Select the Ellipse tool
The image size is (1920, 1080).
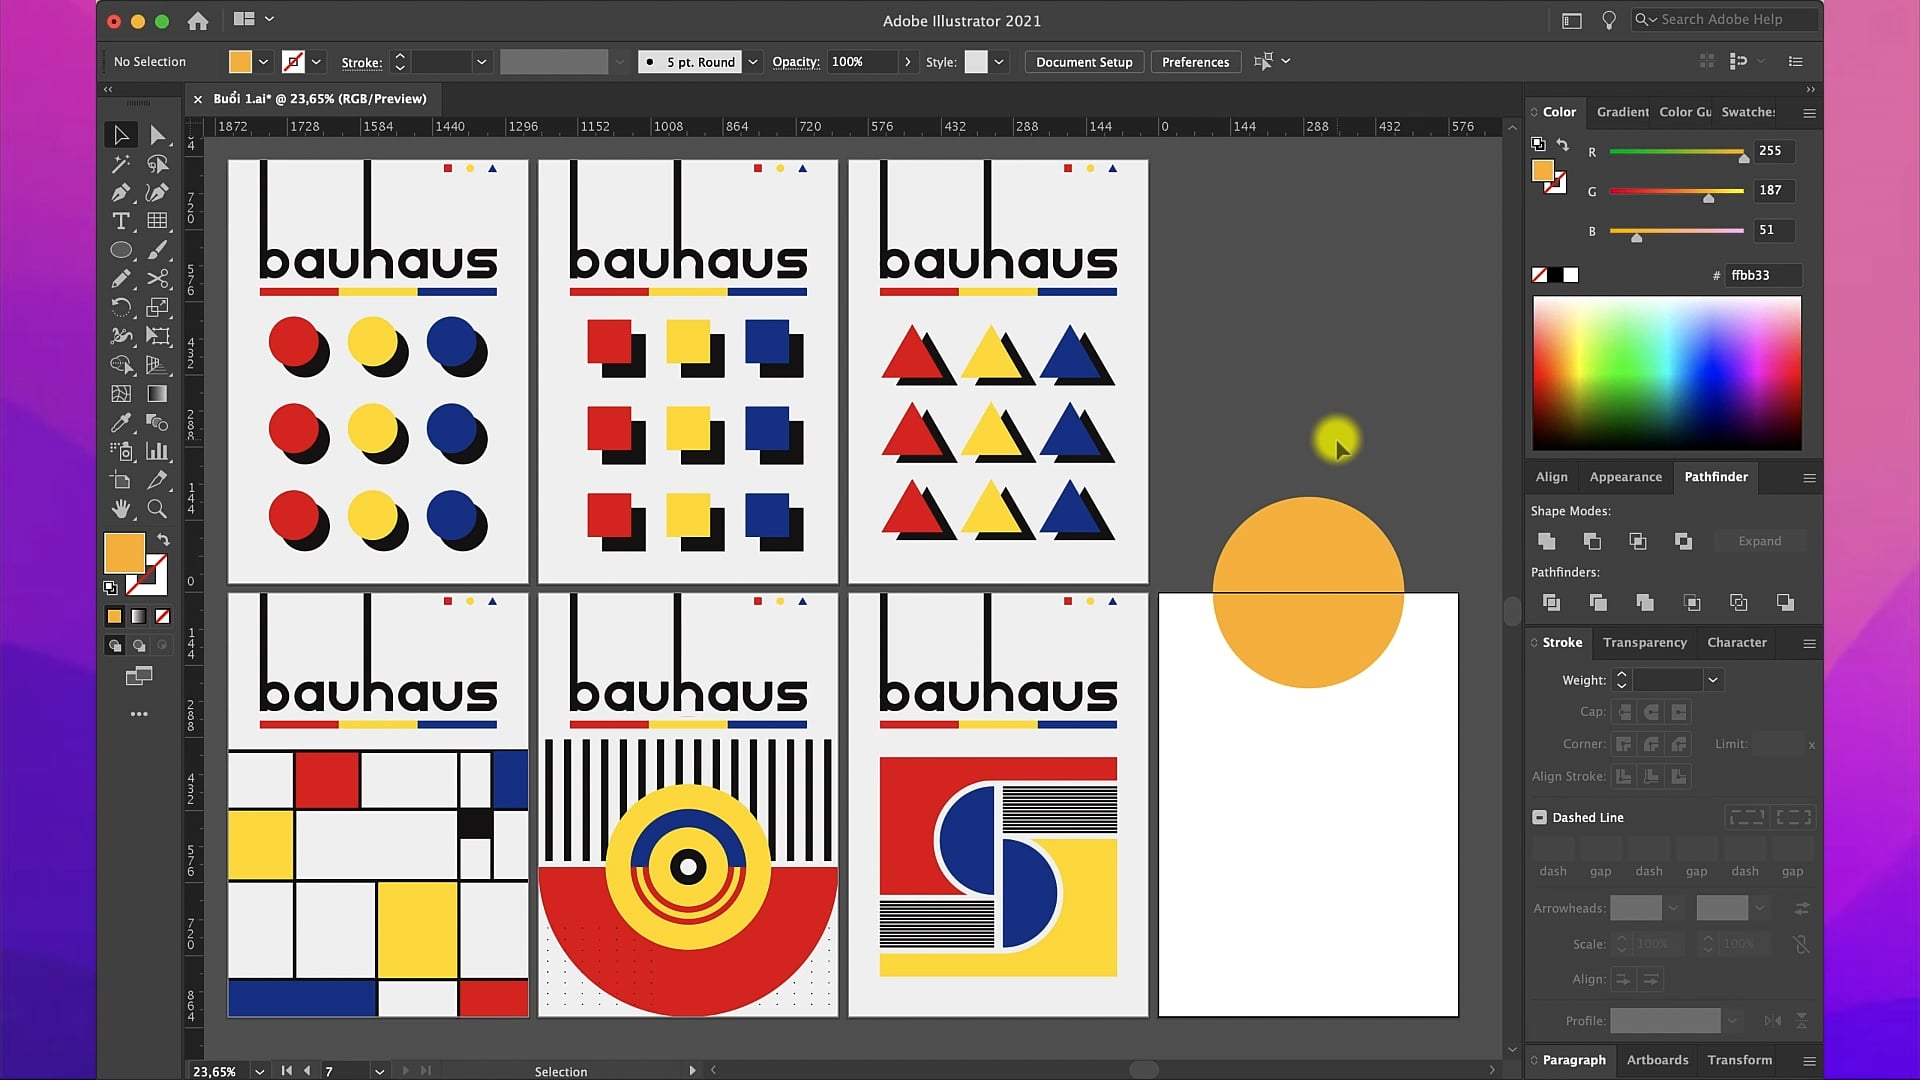click(121, 250)
